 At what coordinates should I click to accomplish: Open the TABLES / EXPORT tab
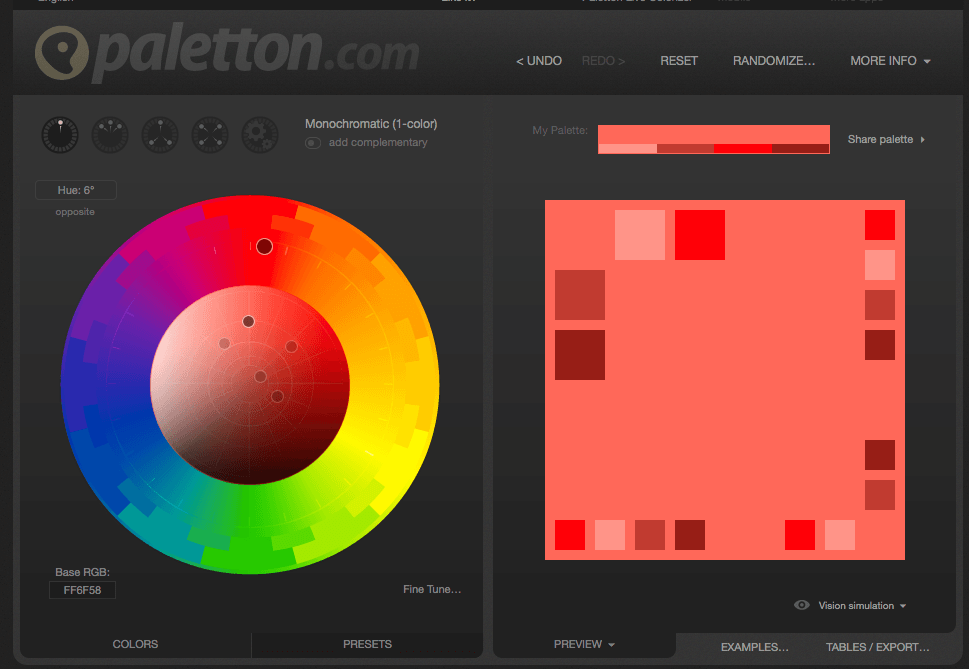tap(877, 647)
